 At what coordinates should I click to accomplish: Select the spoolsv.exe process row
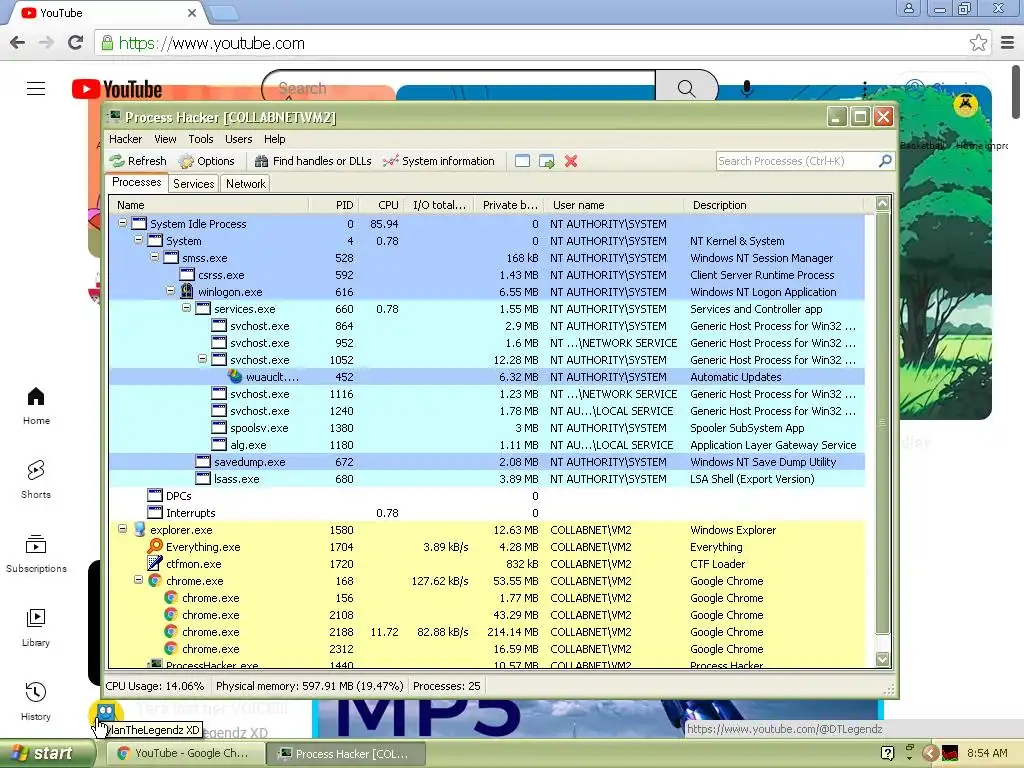point(487,428)
